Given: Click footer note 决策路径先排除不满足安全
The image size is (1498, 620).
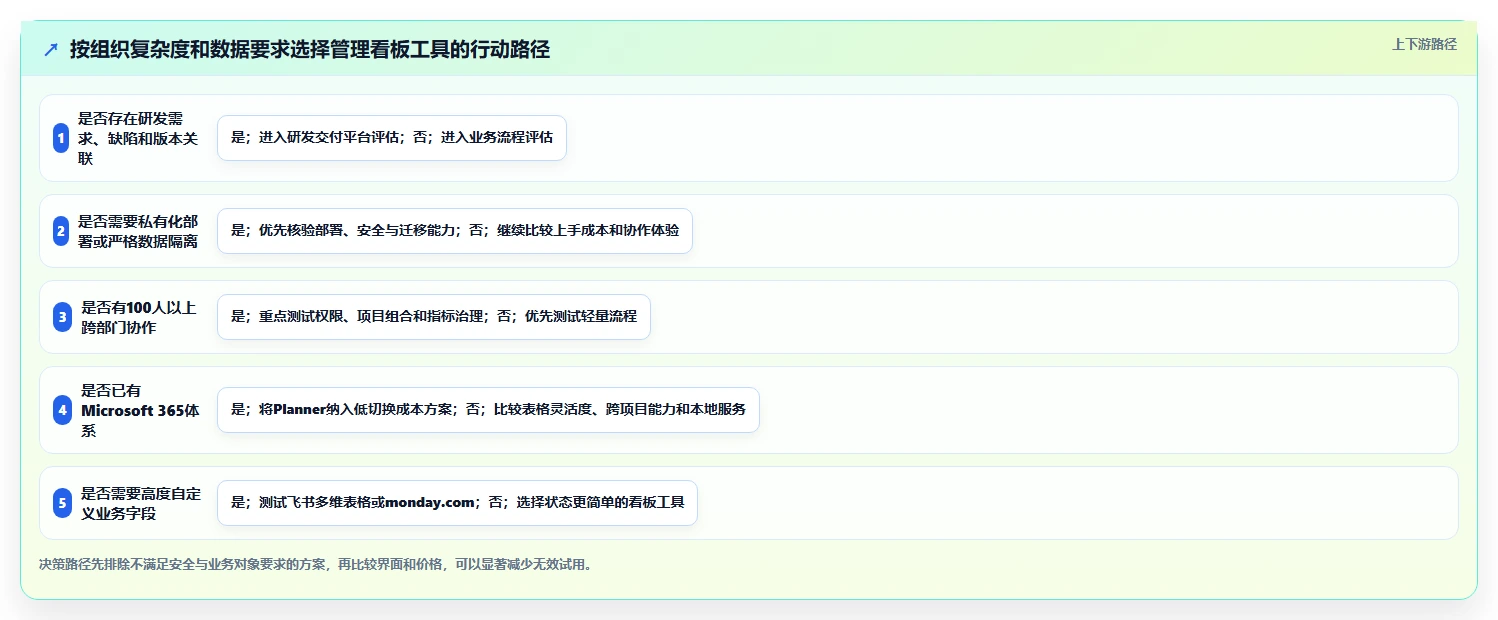Looking at the screenshot, I should pos(316,564).
